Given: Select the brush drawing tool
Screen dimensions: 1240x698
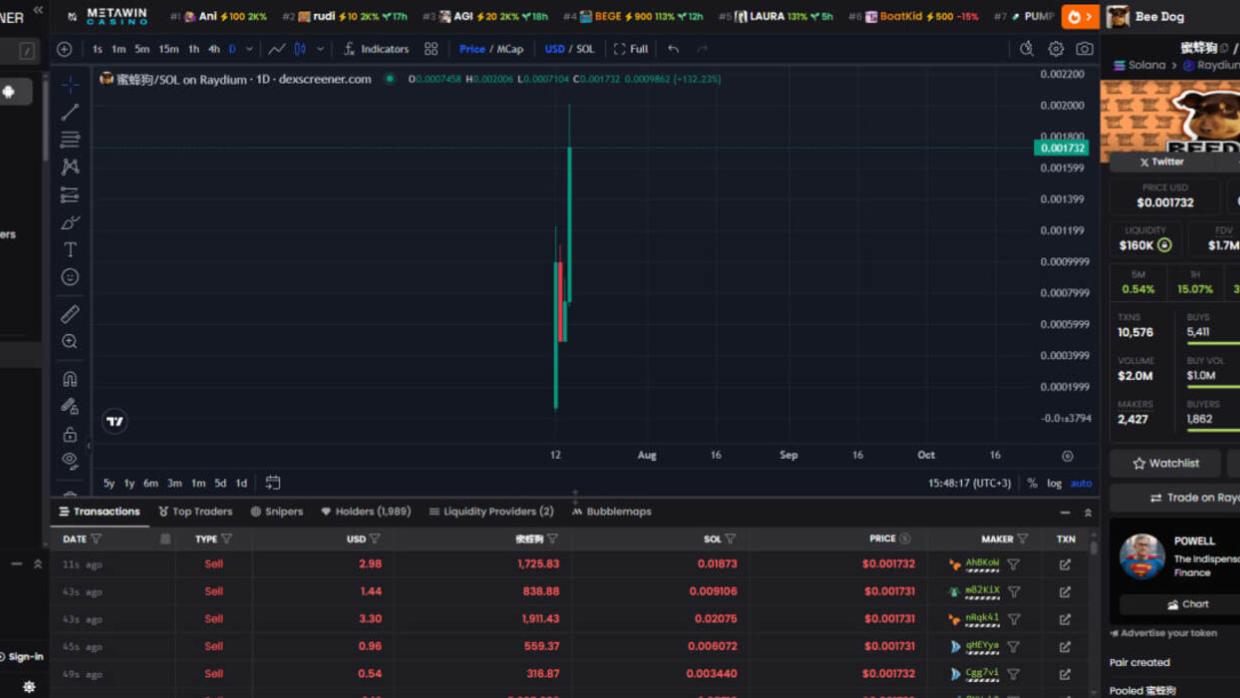Looking at the screenshot, I should click(70, 222).
